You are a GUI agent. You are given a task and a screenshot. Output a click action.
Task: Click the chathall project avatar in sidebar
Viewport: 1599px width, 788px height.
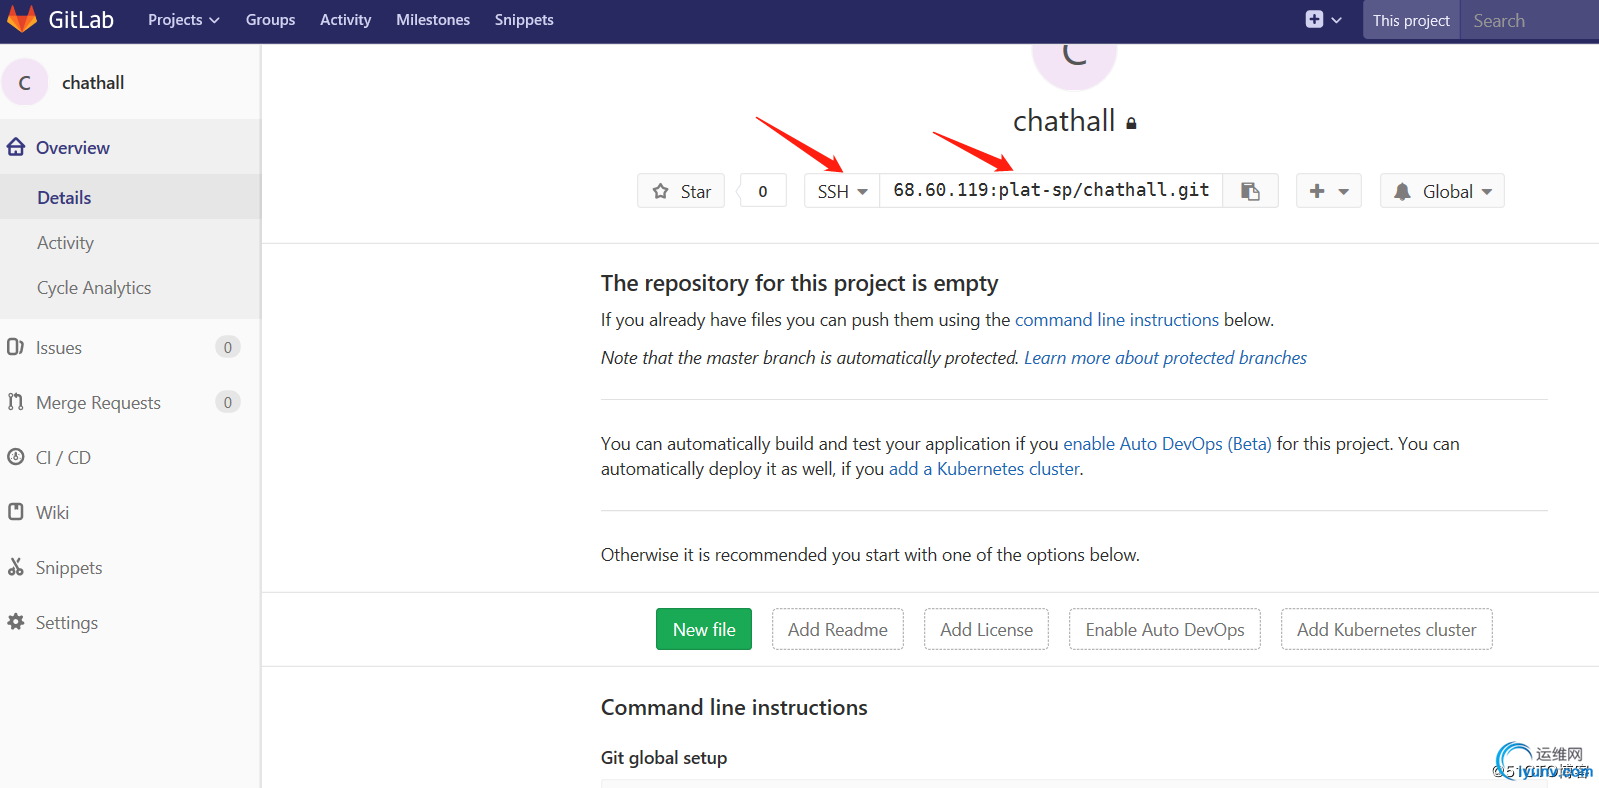point(25,82)
